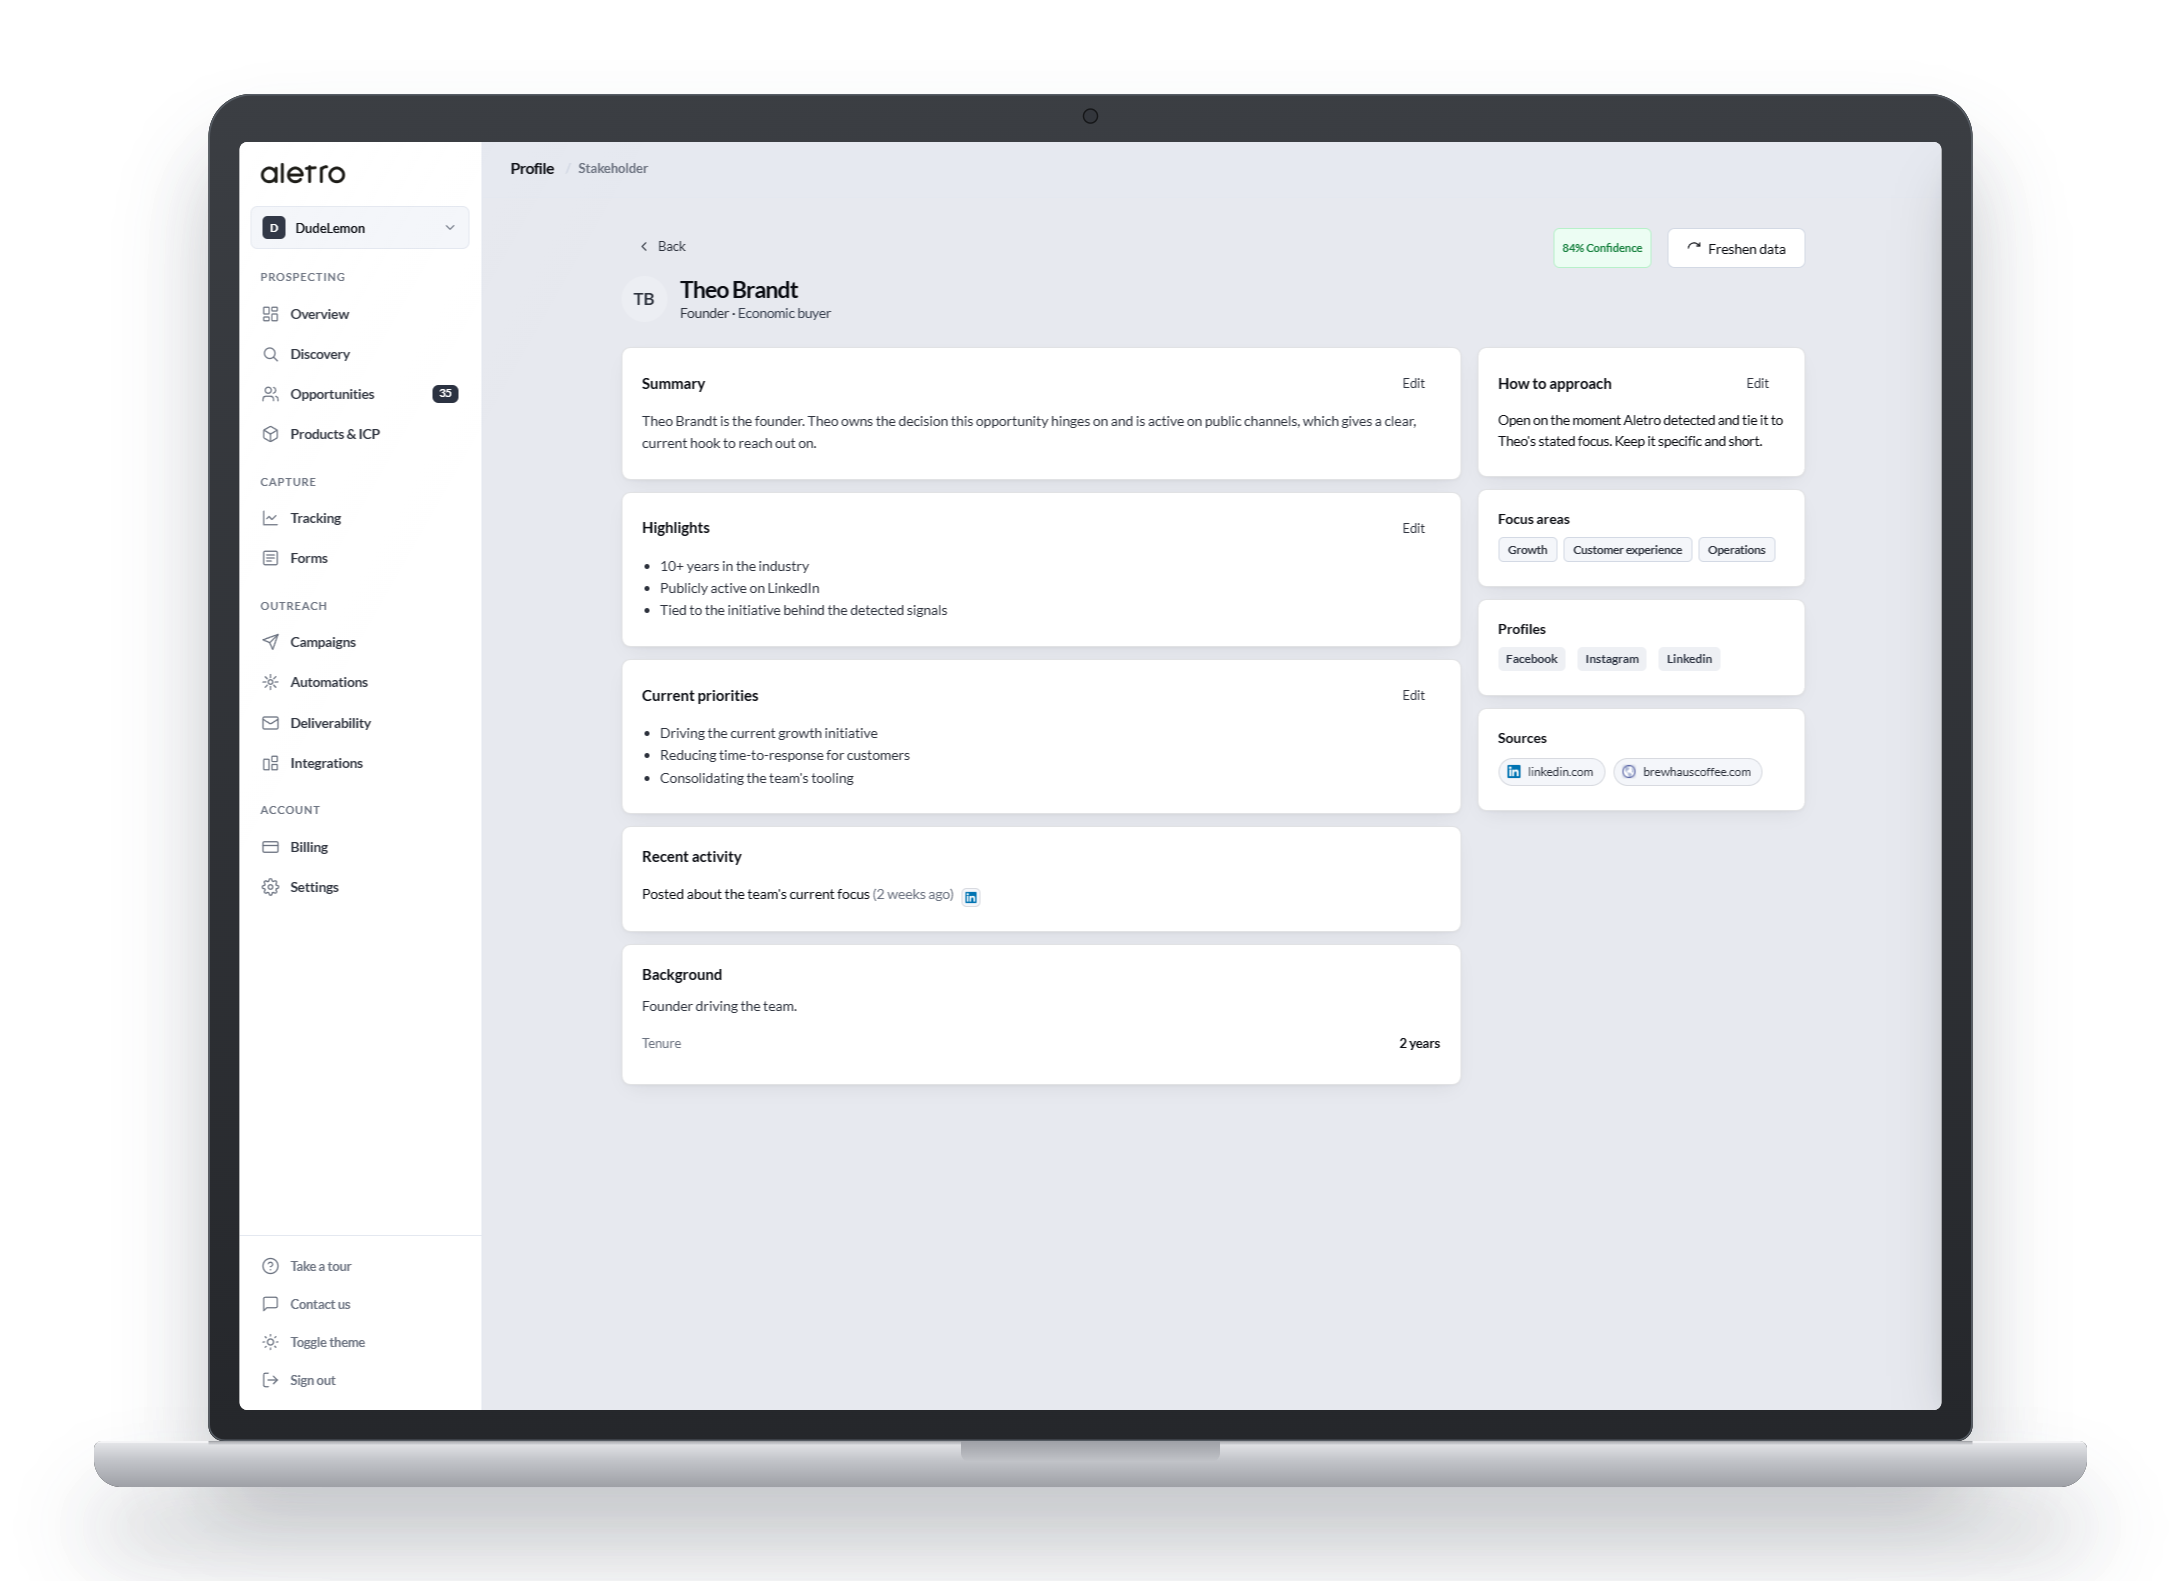Click 'Consolidating the team's tooling' priority
Image resolution: width=2181 pixels, height=1581 pixels.
[756, 778]
